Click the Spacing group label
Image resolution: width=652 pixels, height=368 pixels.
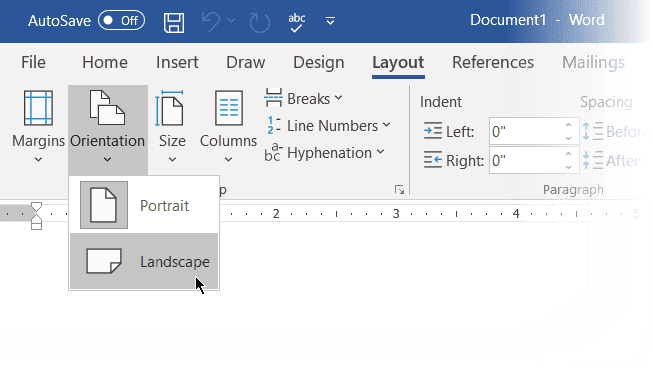pyautogui.click(x=606, y=102)
